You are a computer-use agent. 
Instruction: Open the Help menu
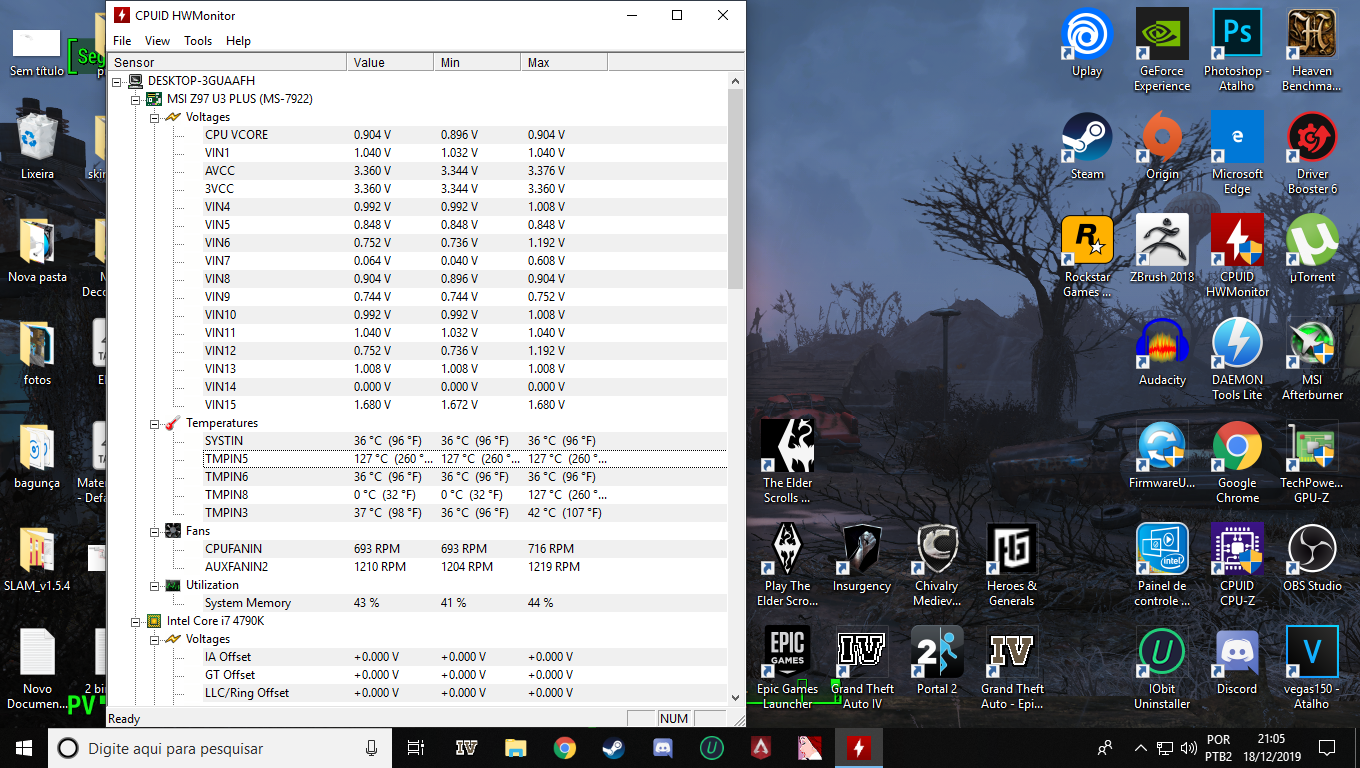238,41
